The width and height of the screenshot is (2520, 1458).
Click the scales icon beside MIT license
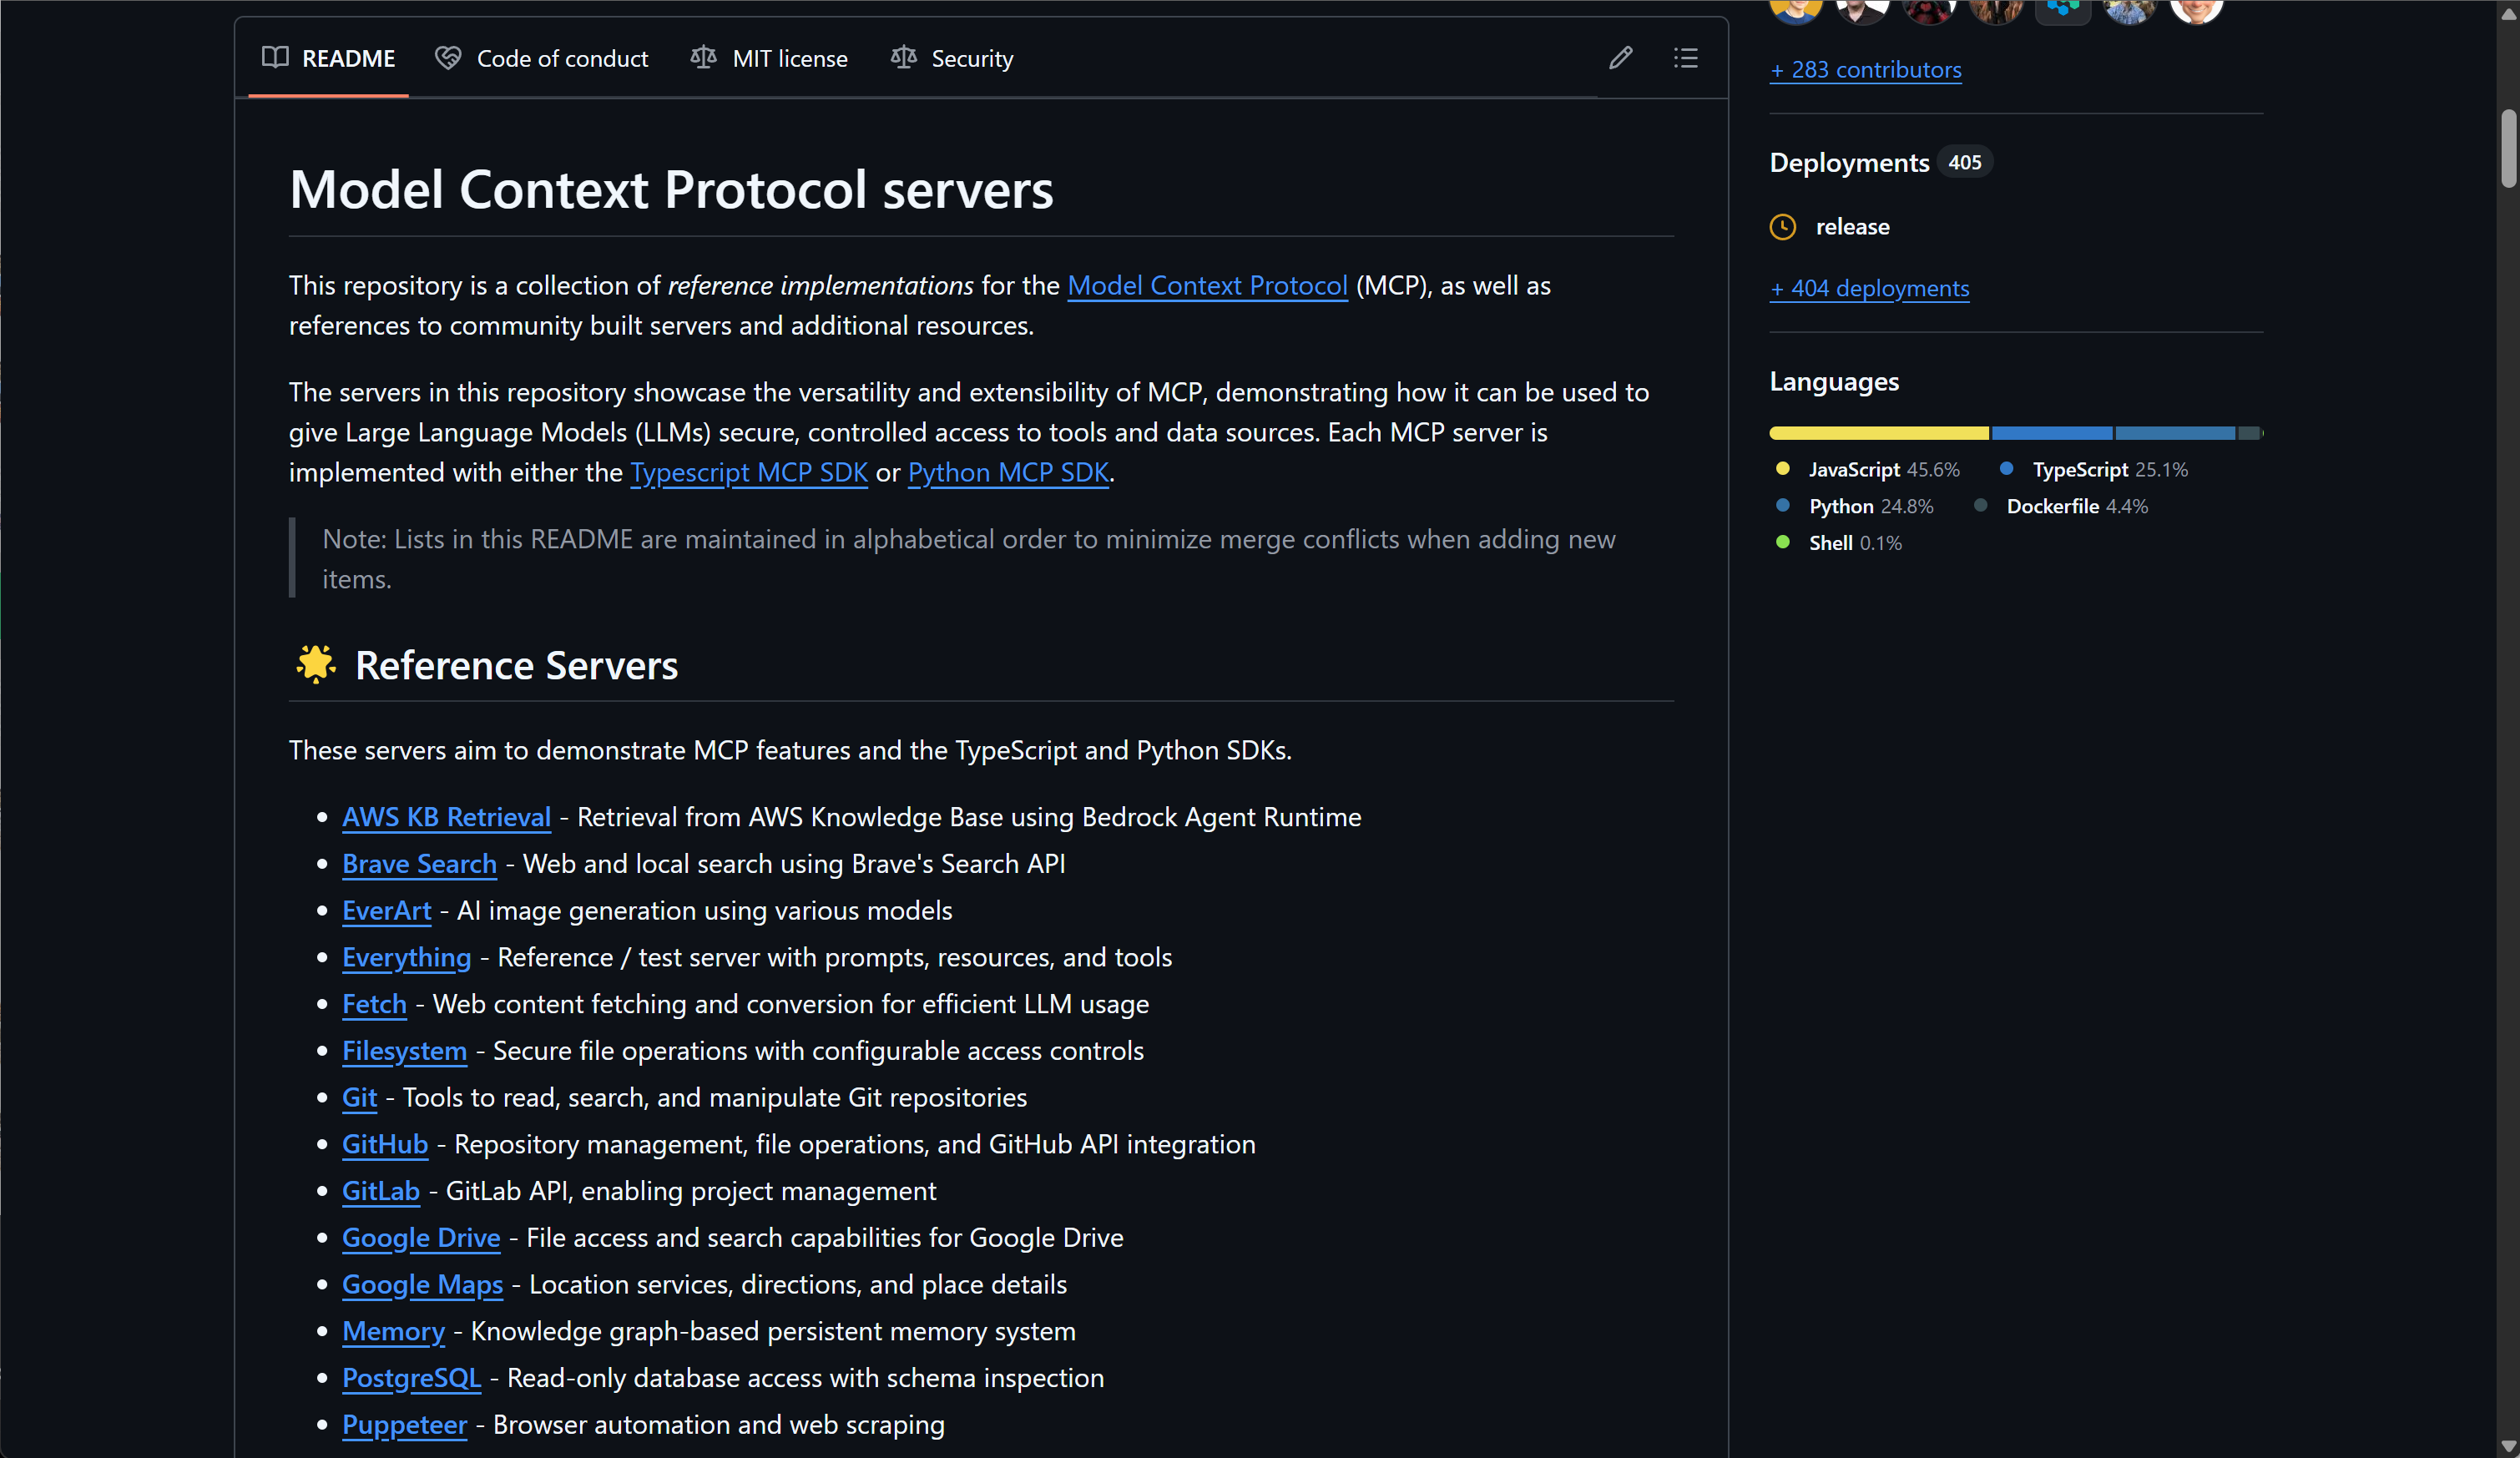click(x=703, y=58)
